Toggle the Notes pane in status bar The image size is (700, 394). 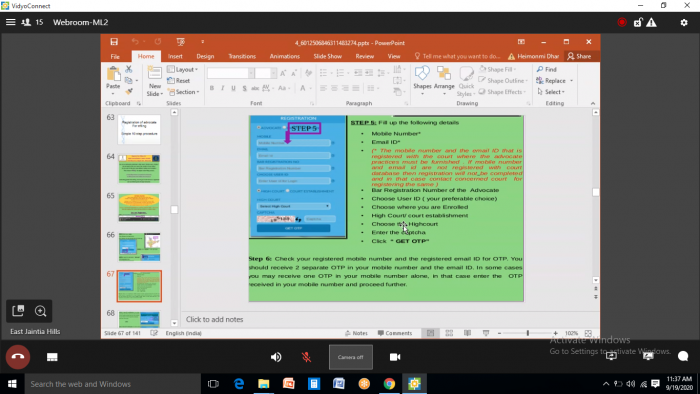[x=356, y=333]
